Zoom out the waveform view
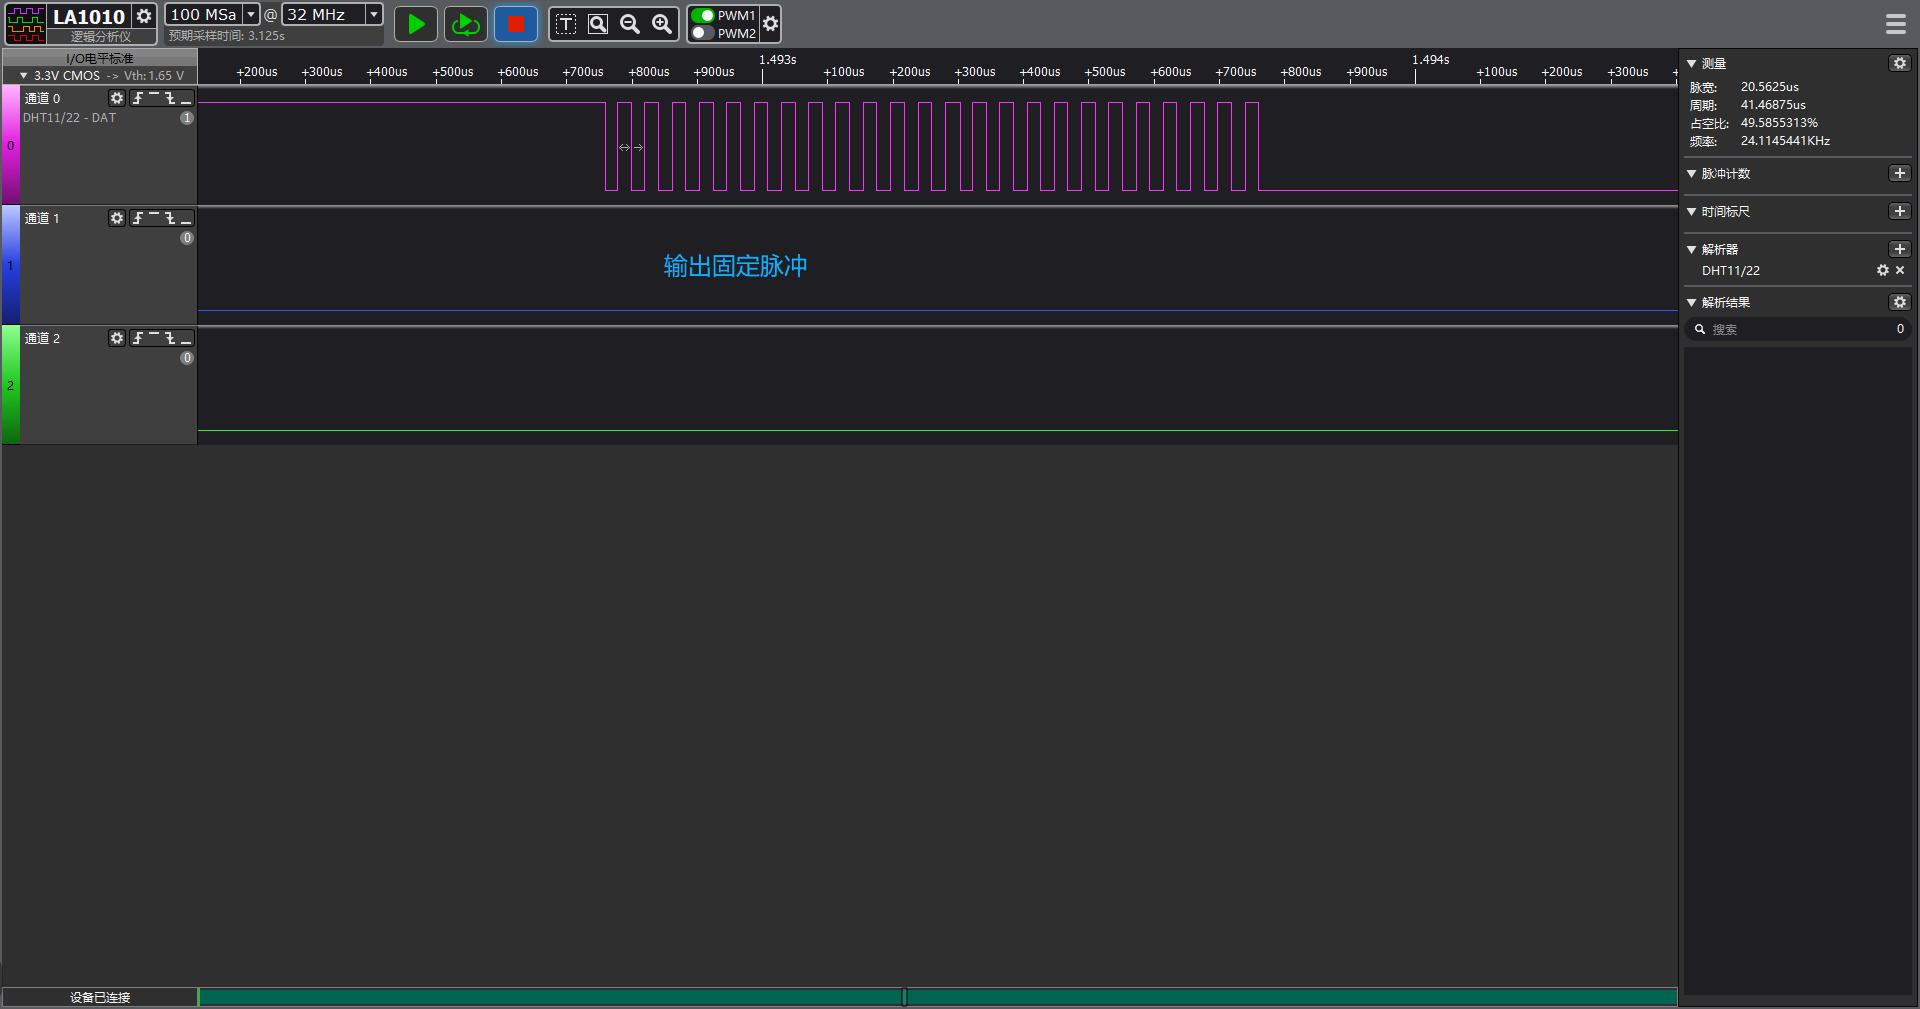Viewport: 1920px width, 1009px height. click(x=630, y=24)
